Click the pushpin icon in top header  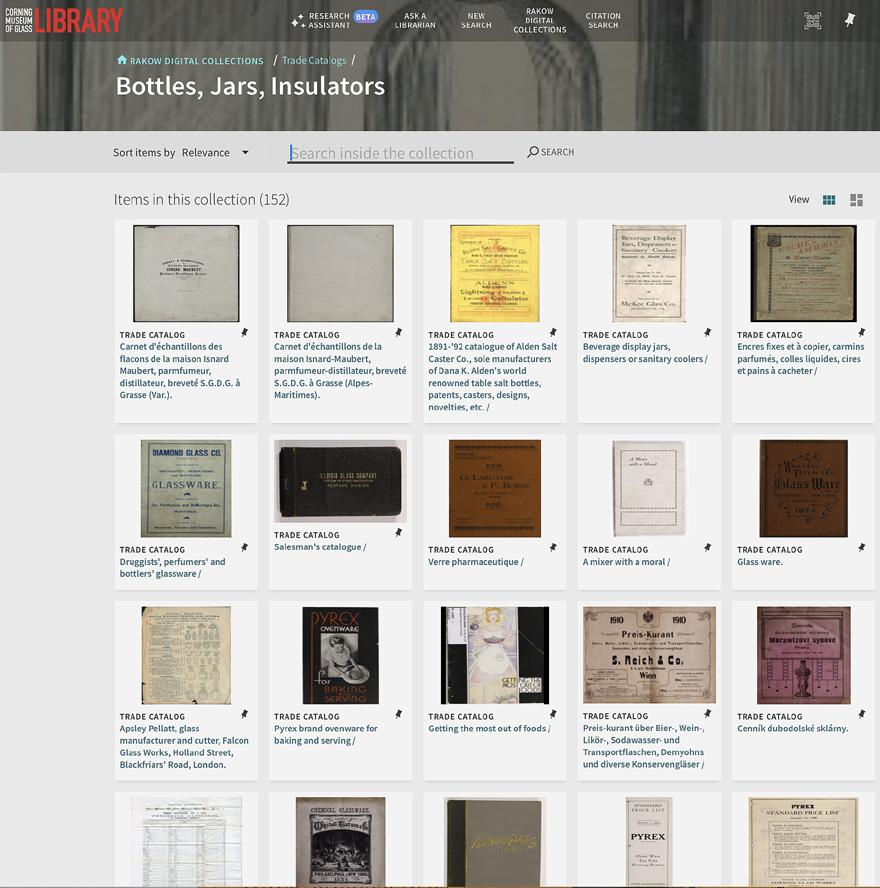click(x=849, y=20)
